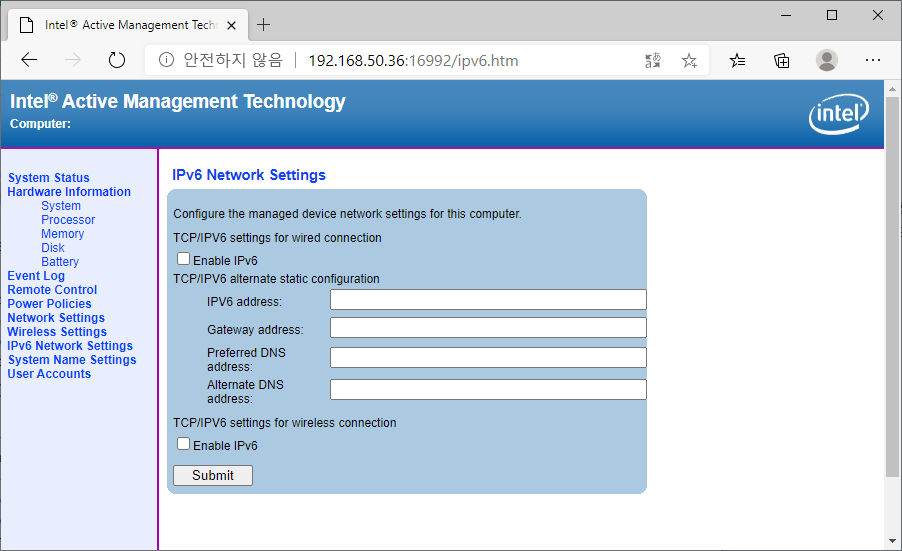Open the Memory information page
The height and width of the screenshot is (551, 902).
pos(63,234)
